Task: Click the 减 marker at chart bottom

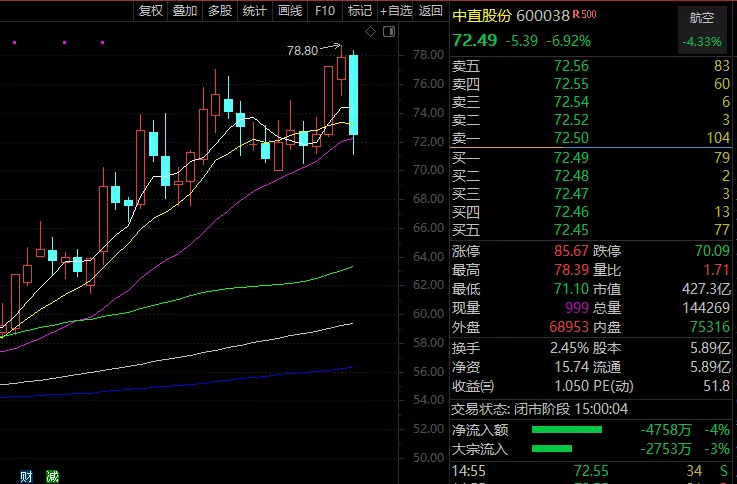Action: click(x=51, y=476)
